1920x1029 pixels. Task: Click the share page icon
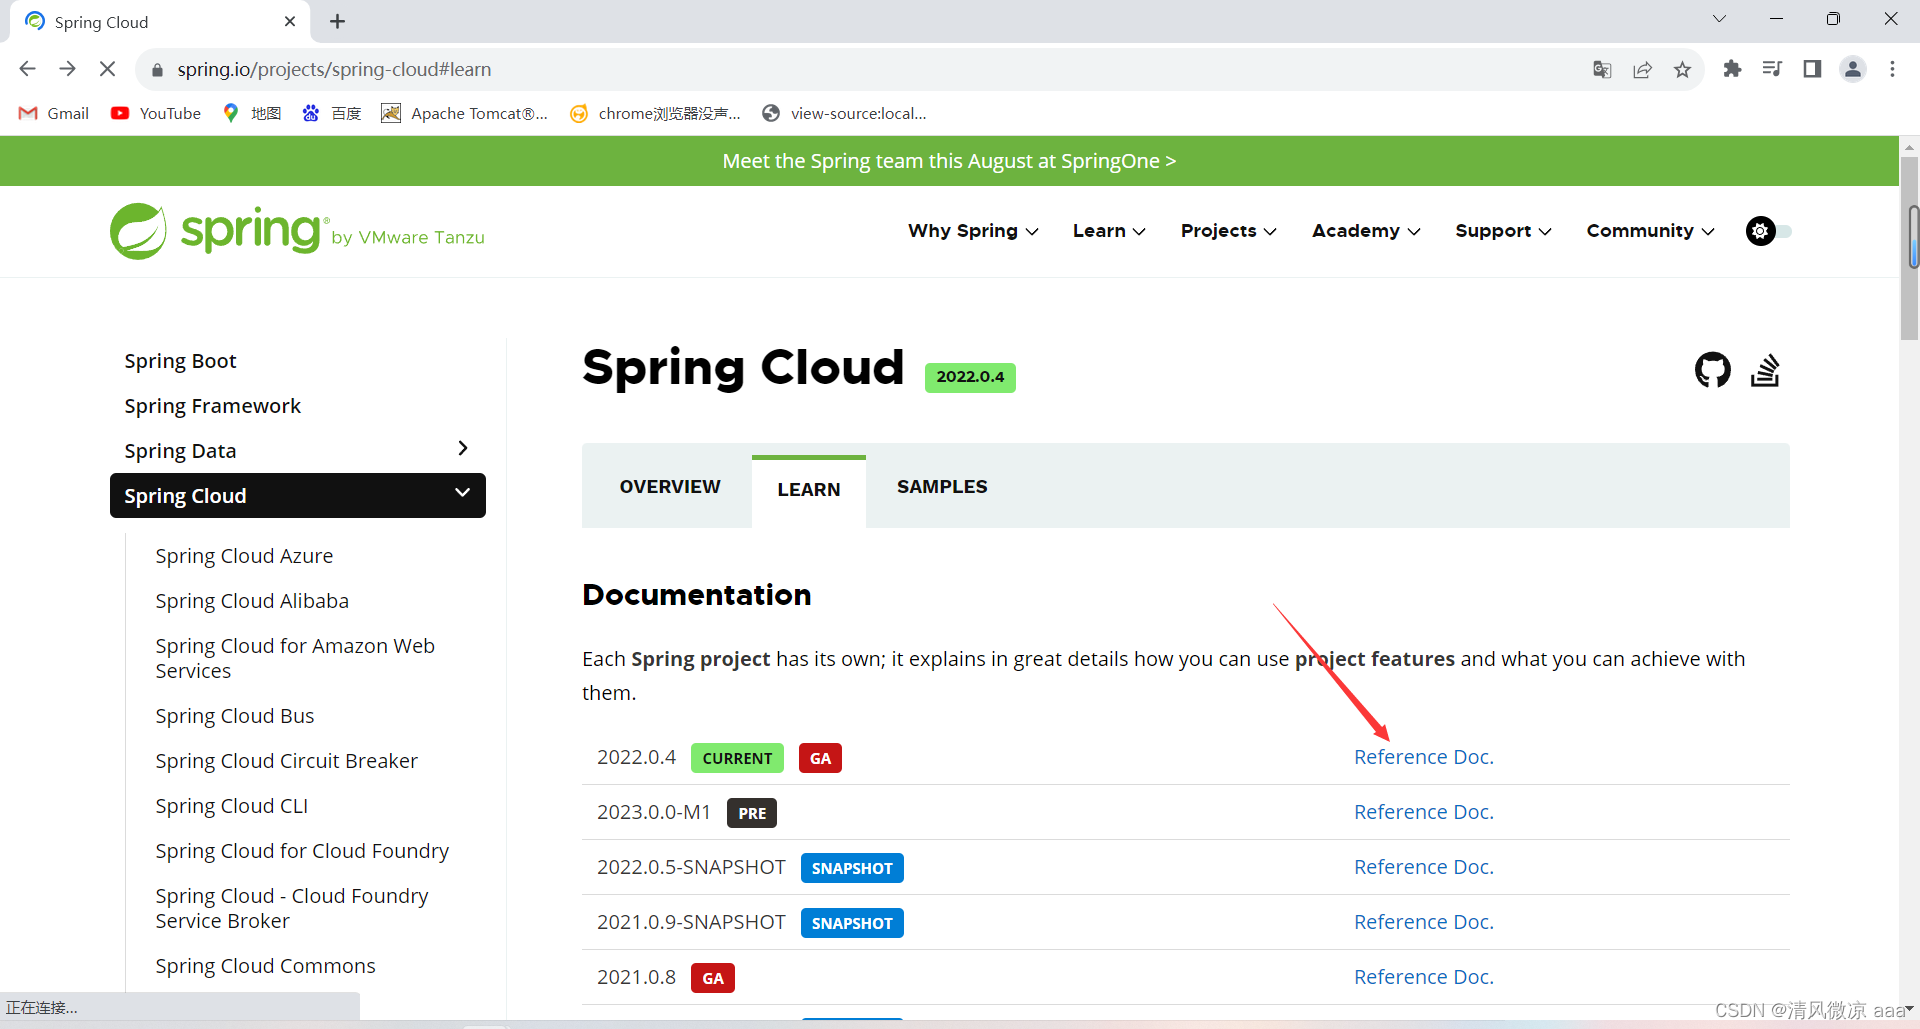pos(1642,69)
